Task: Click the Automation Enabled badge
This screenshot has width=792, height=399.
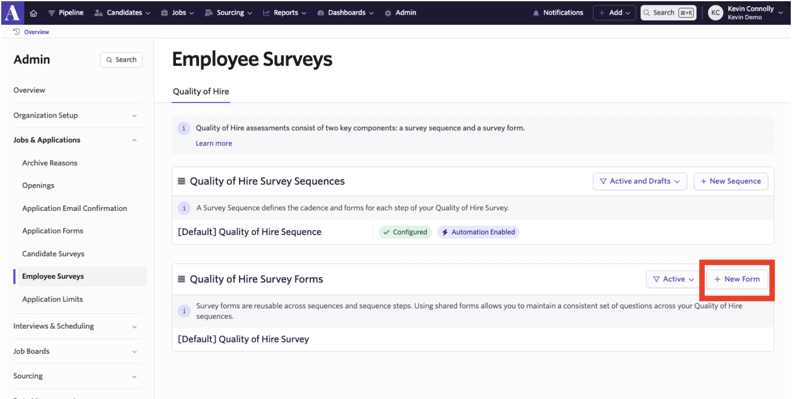Action: pyautogui.click(x=478, y=232)
